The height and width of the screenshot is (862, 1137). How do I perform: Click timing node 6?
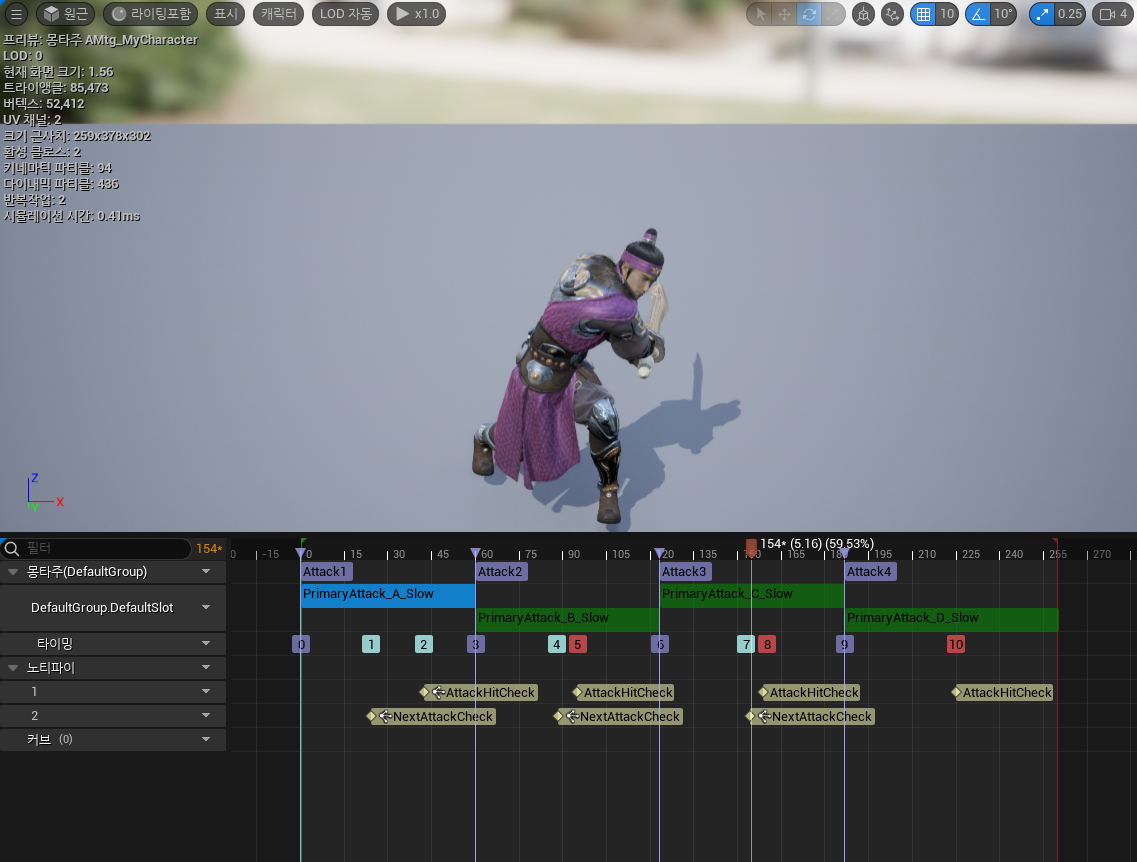pos(660,644)
